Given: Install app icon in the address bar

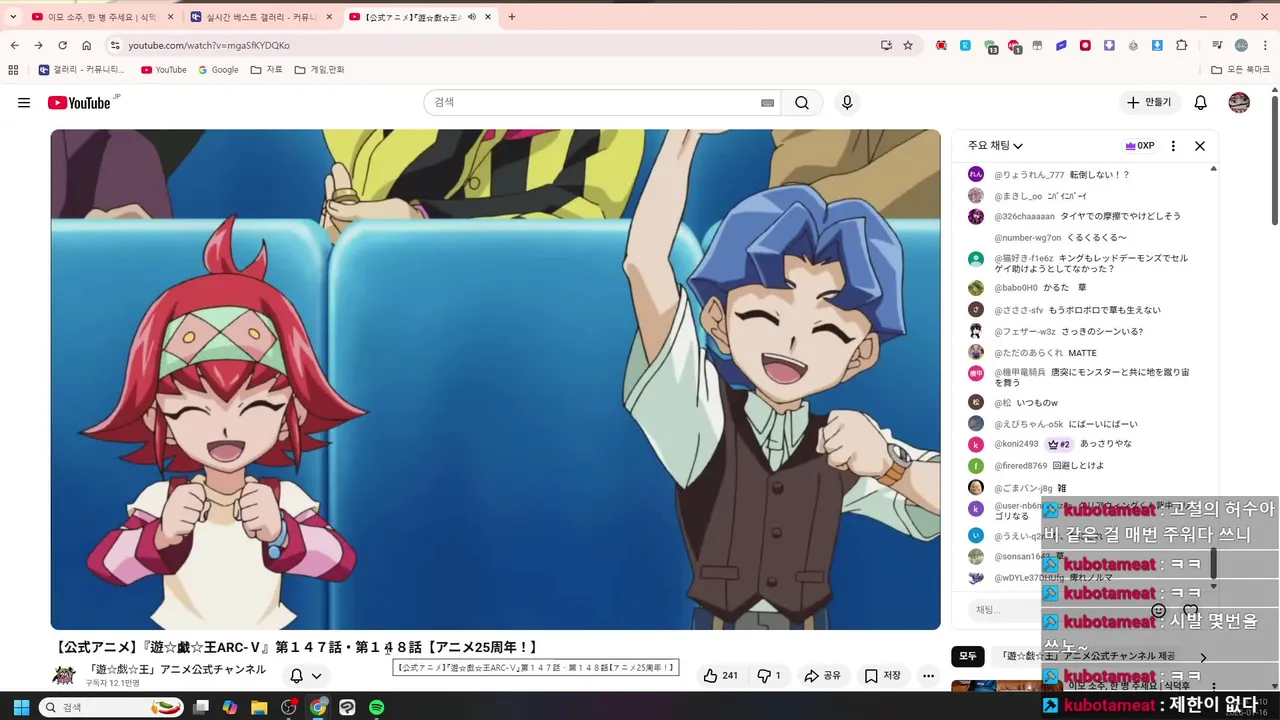Looking at the screenshot, I should click(886, 45).
